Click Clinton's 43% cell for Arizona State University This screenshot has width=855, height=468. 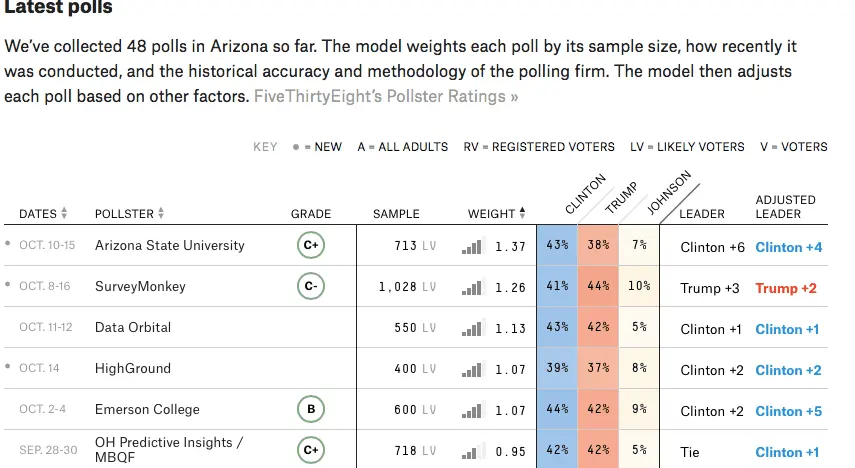pos(557,246)
